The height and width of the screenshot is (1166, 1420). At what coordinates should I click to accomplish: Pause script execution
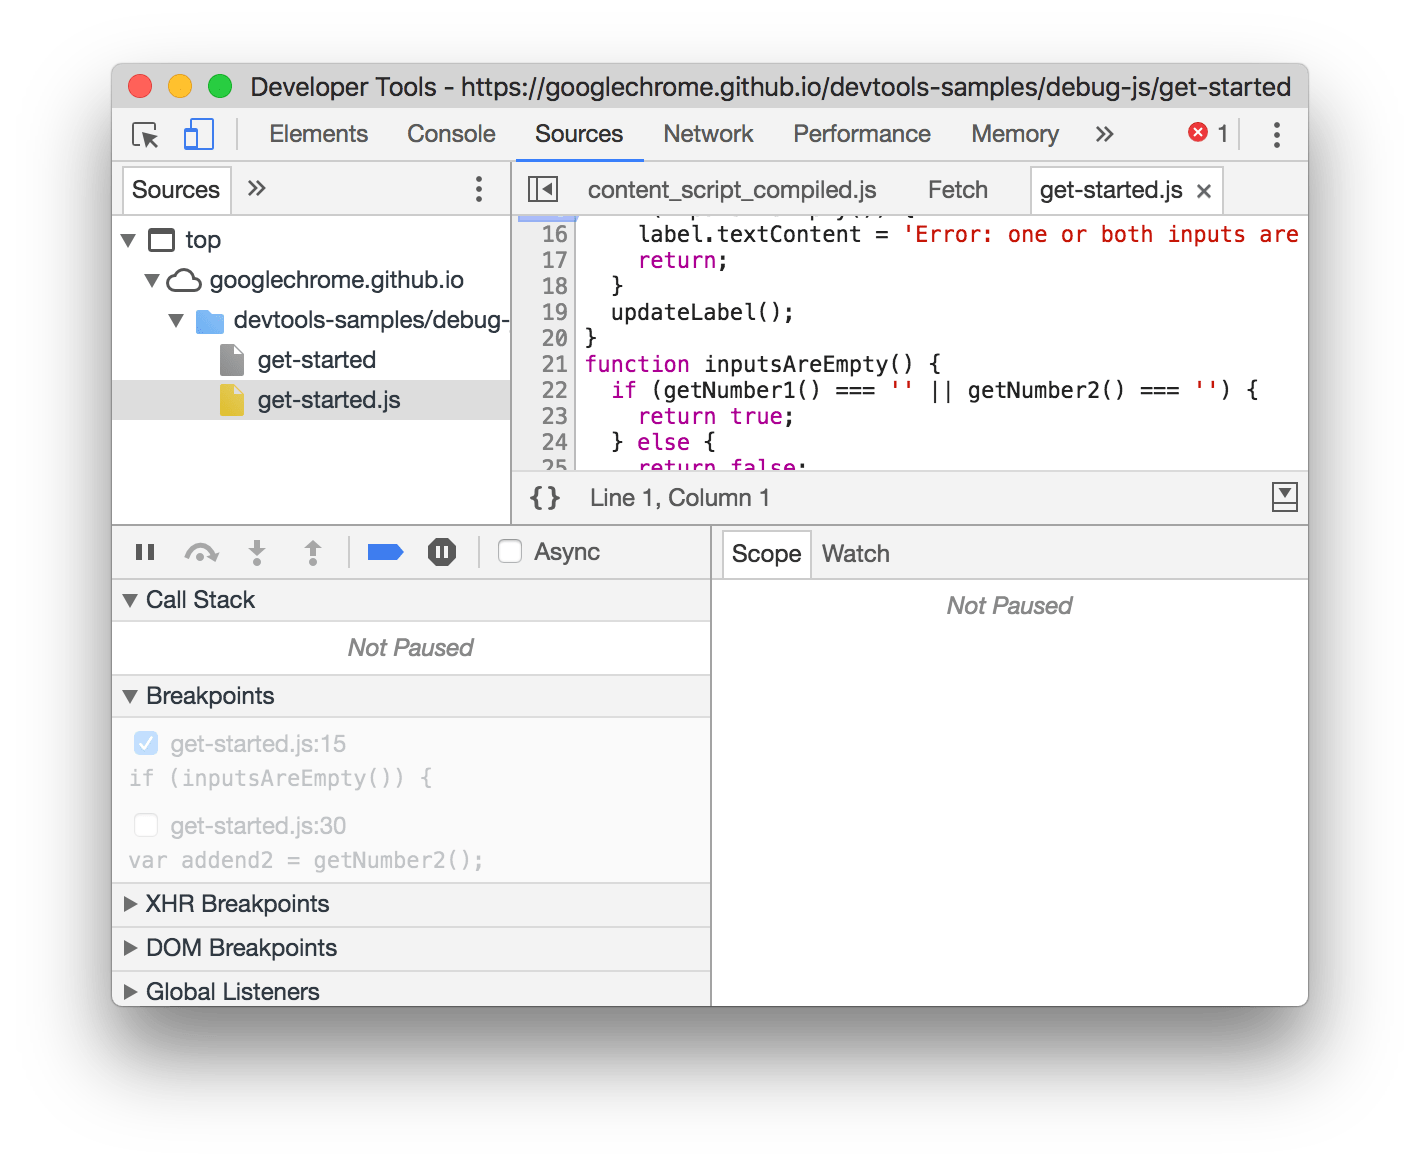pos(145,552)
